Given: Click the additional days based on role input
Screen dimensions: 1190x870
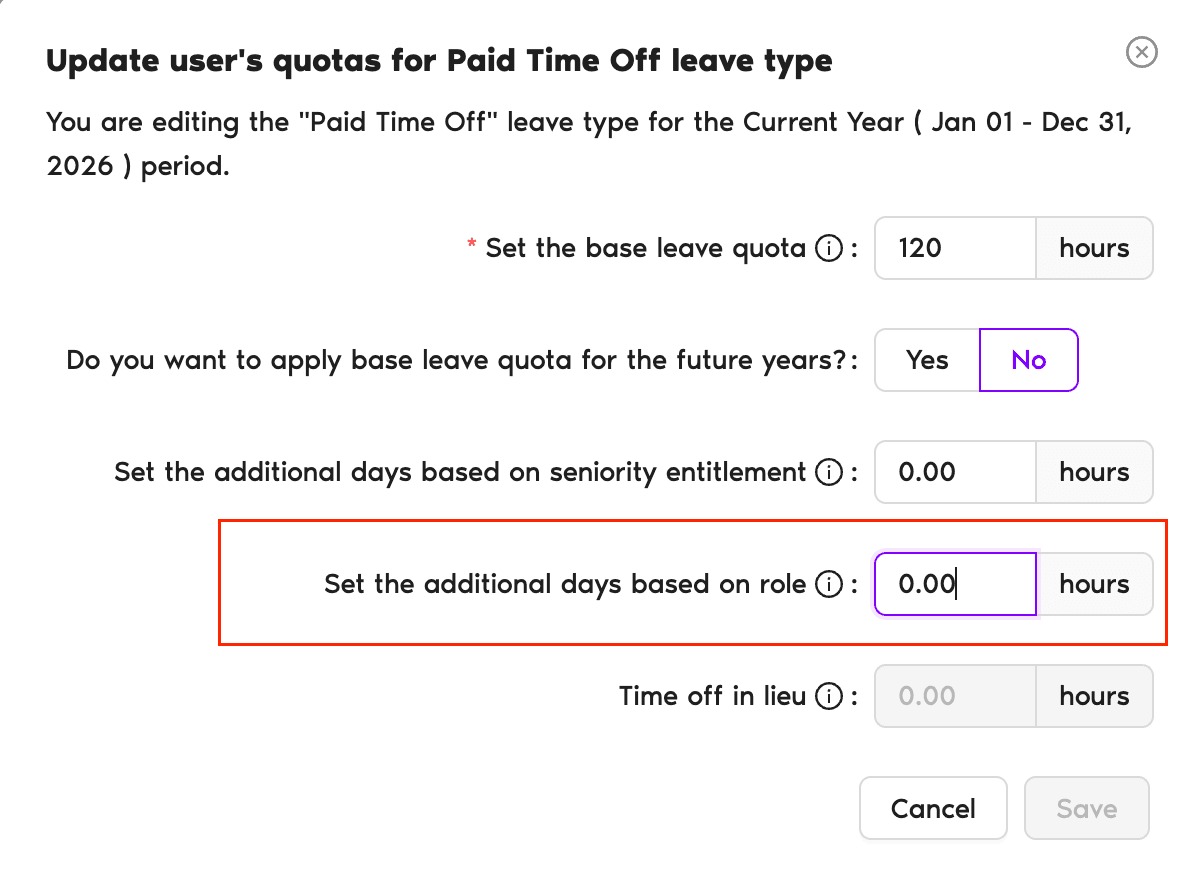Looking at the screenshot, I should click(954, 584).
